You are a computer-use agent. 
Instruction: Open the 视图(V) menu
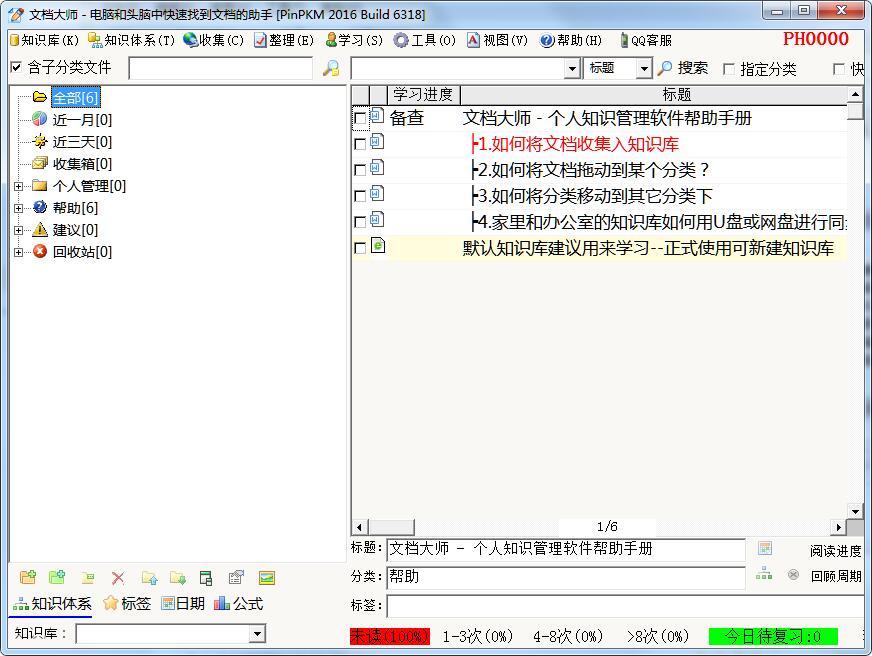click(497, 40)
